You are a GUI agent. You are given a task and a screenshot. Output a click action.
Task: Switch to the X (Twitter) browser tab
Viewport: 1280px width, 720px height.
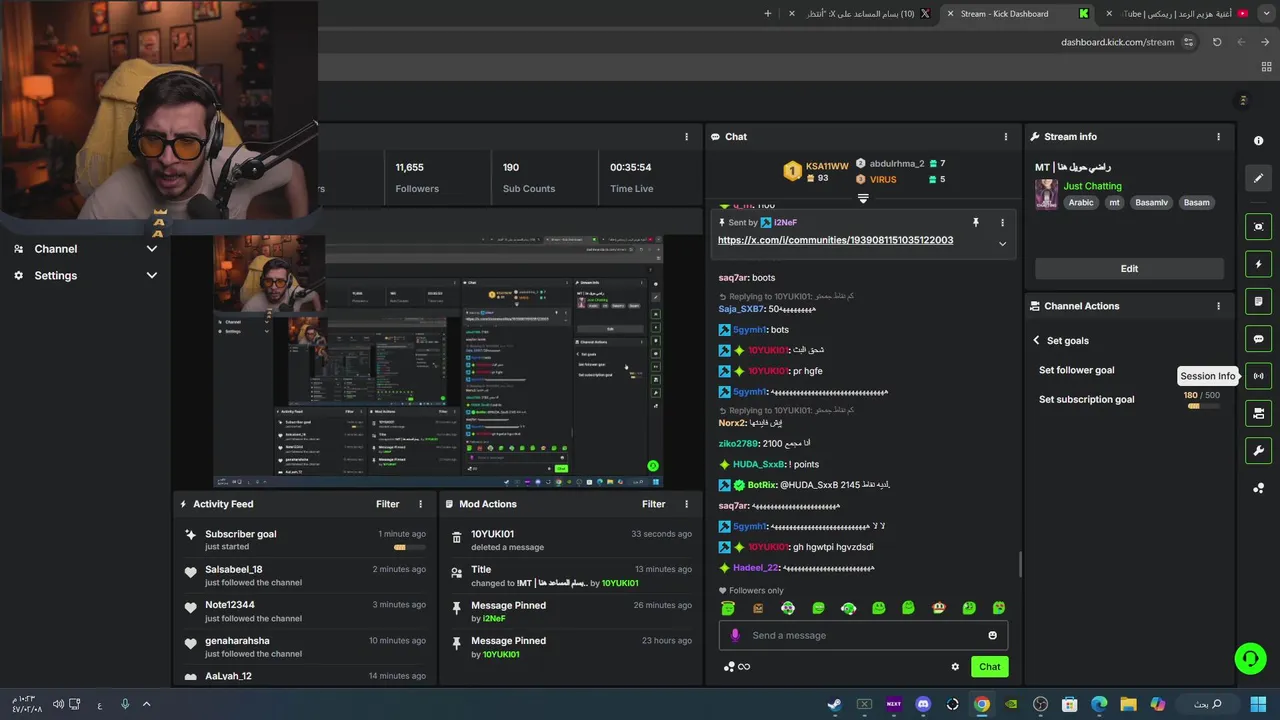pyautogui.click(x=862, y=14)
